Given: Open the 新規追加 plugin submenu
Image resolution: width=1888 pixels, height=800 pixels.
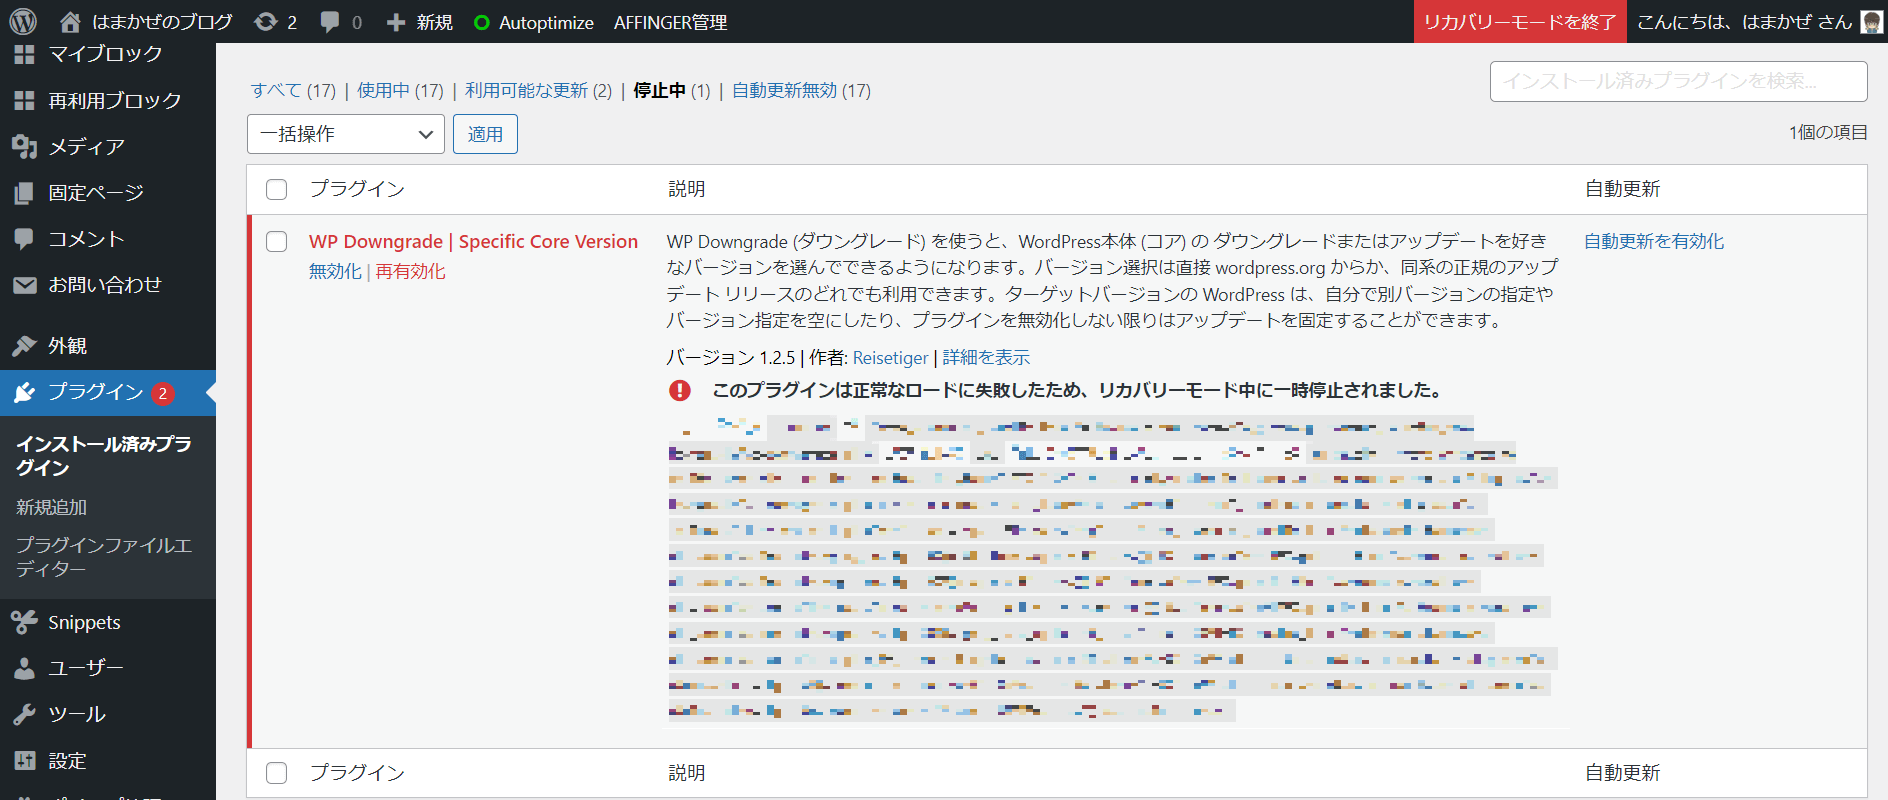Looking at the screenshot, I should pos(51,507).
